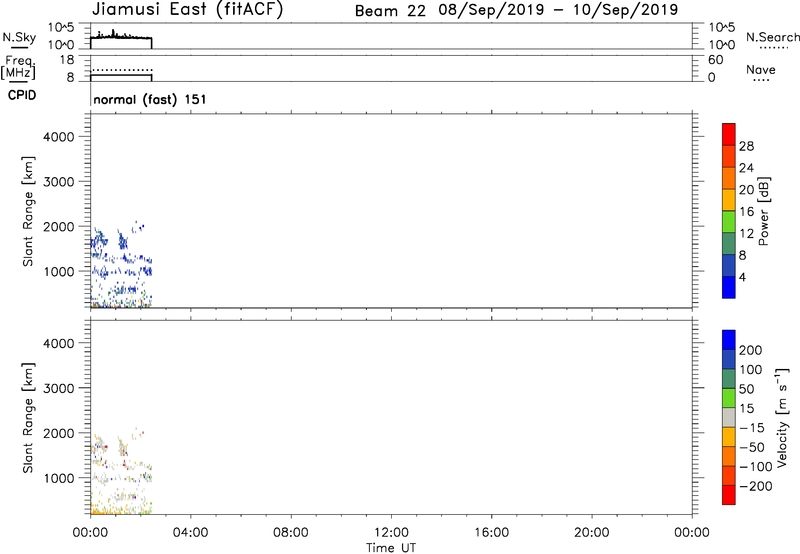Click the '60' tick on Nave axis
This screenshot has height=554, width=800.
[x=715, y=60]
